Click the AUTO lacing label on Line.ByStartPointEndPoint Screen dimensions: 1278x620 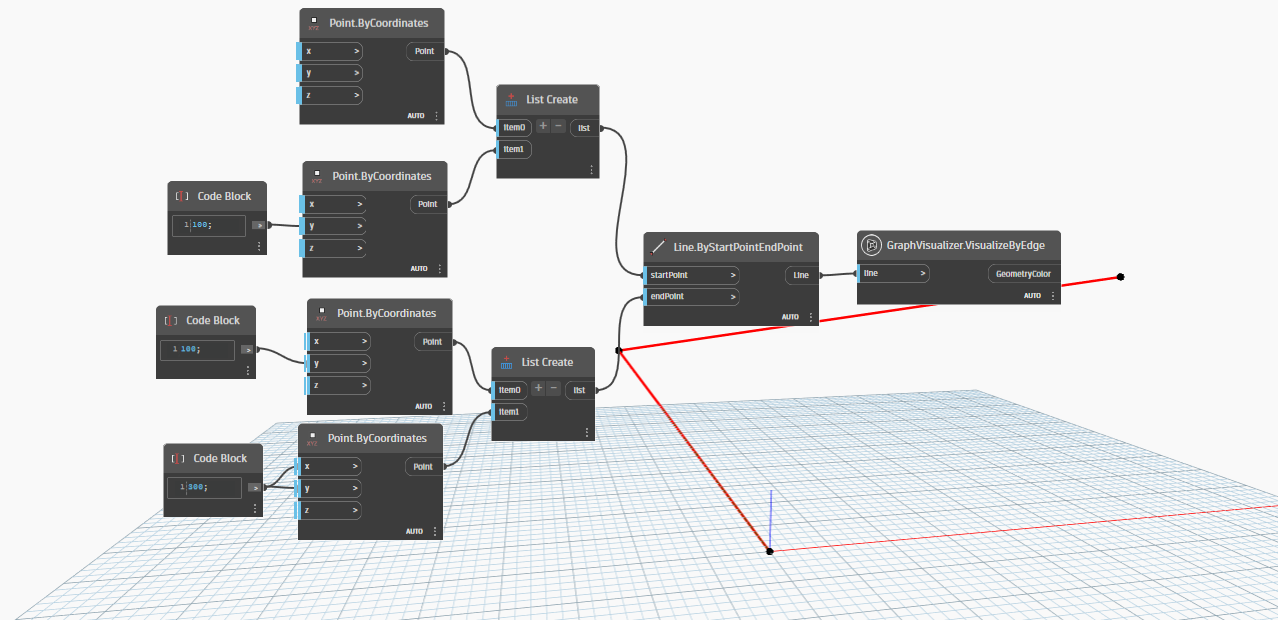(x=790, y=317)
